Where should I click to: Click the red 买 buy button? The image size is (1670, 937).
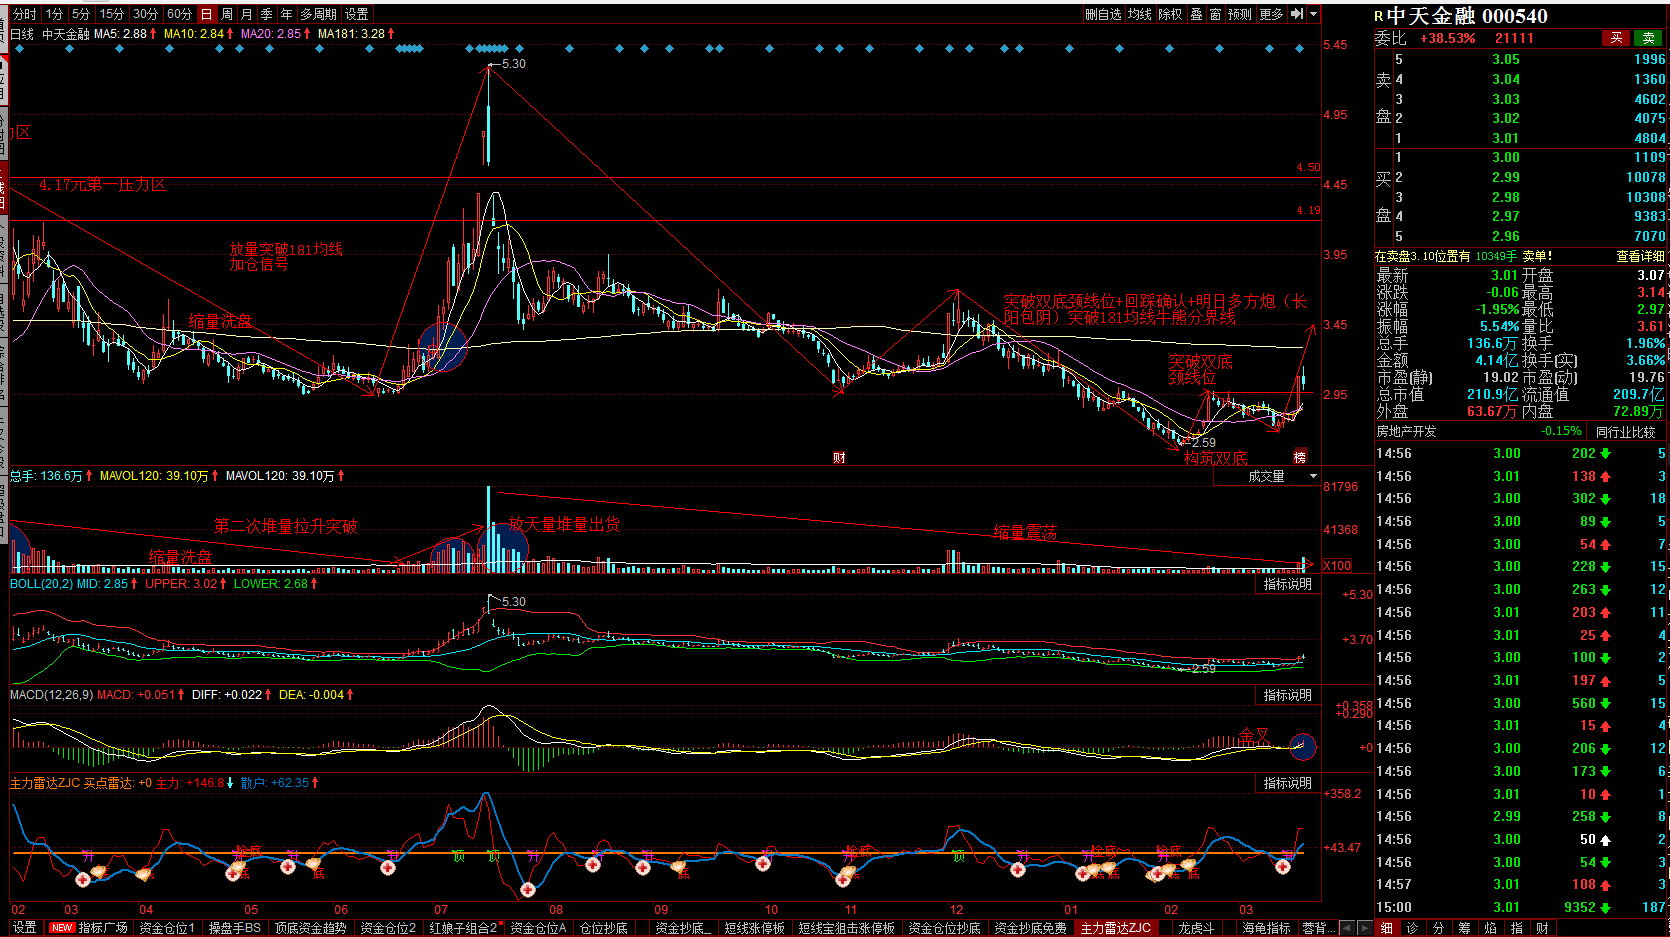pos(1616,38)
